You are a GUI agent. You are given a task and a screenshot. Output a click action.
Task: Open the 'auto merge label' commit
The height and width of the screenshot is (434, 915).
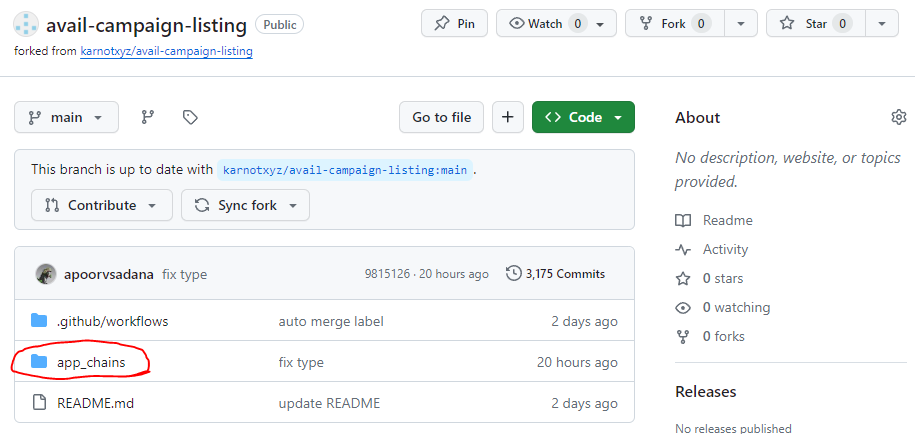pyautogui.click(x=331, y=321)
